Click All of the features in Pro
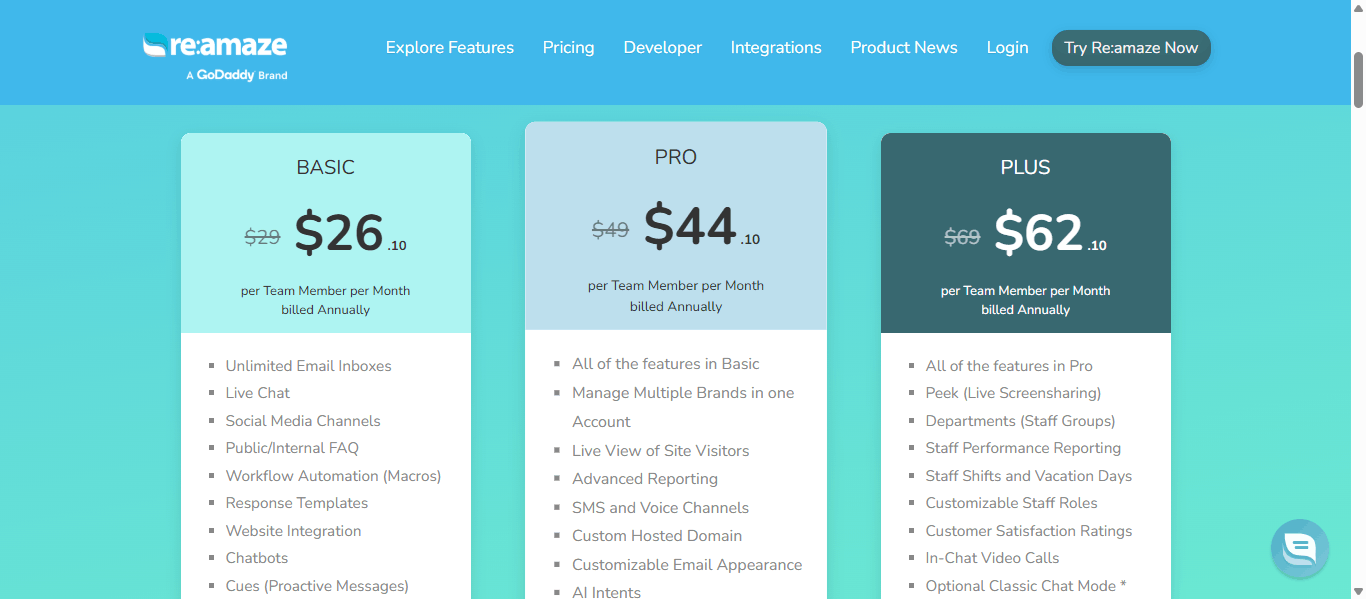The height and width of the screenshot is (599, 1366). [1009, 366]
